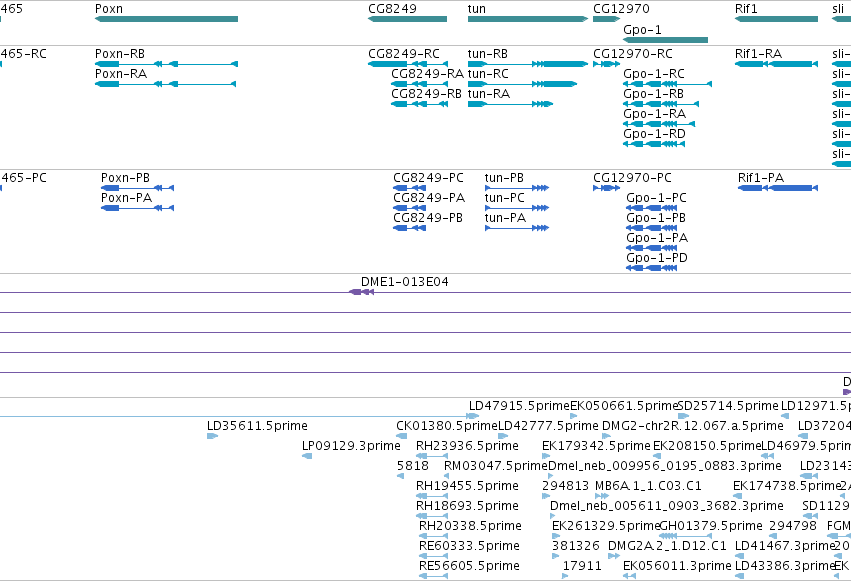Select EST LD42777.5prime
This screenshot has width=851, height=581.
[503, 436]
